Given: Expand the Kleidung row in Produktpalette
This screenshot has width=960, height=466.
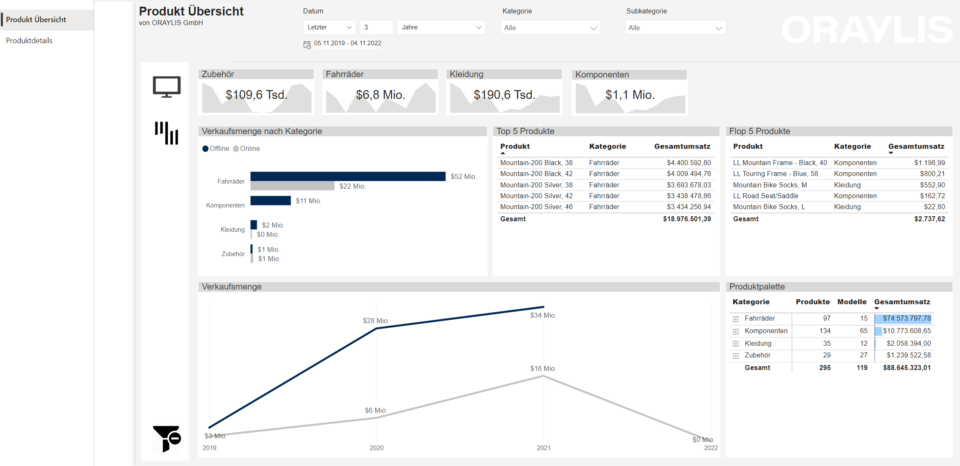Looking at the screenshot, I should point(735,344).
